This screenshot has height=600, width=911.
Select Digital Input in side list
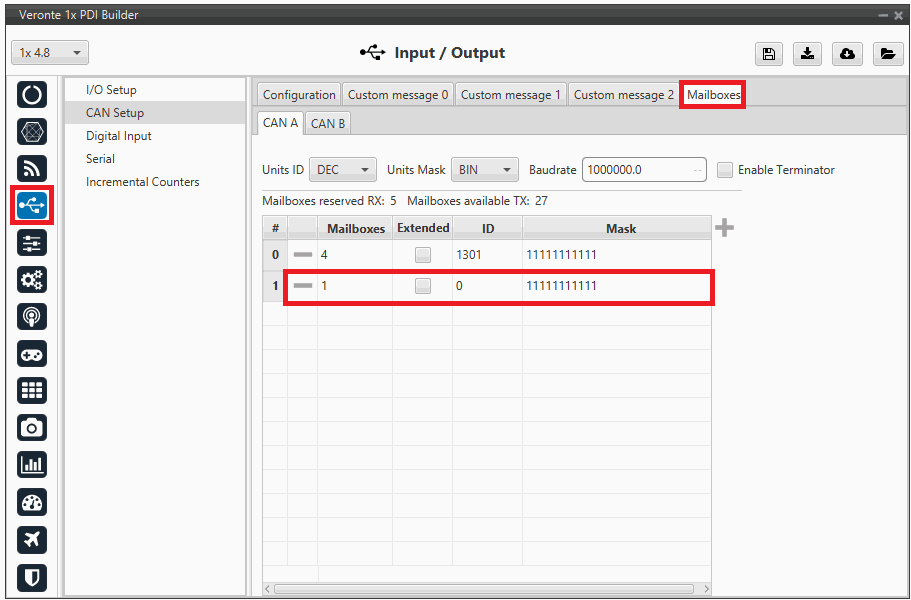[x=119, y=136]
